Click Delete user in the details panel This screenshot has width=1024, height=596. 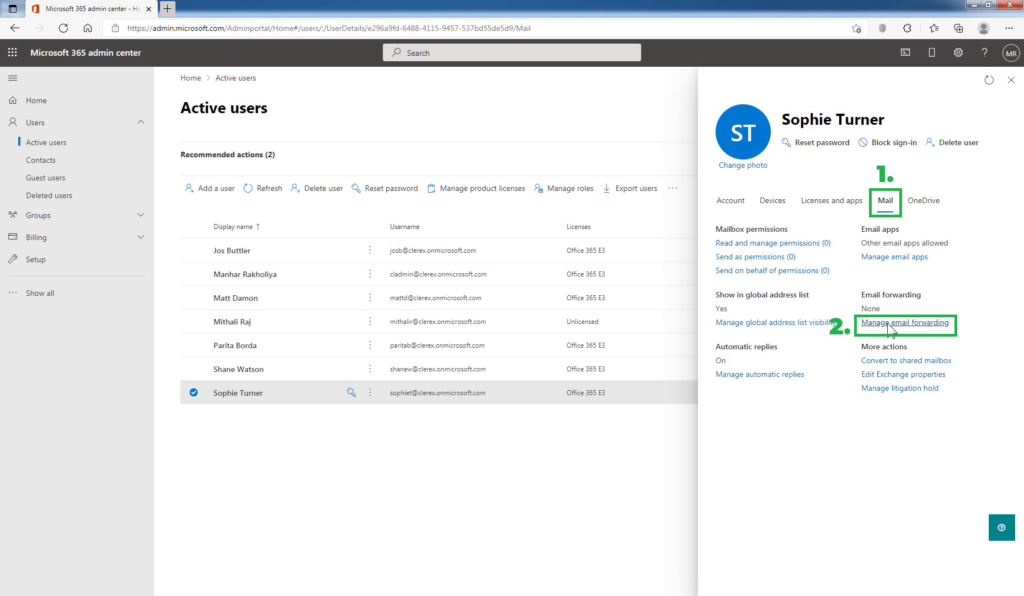tap(952, 142)
